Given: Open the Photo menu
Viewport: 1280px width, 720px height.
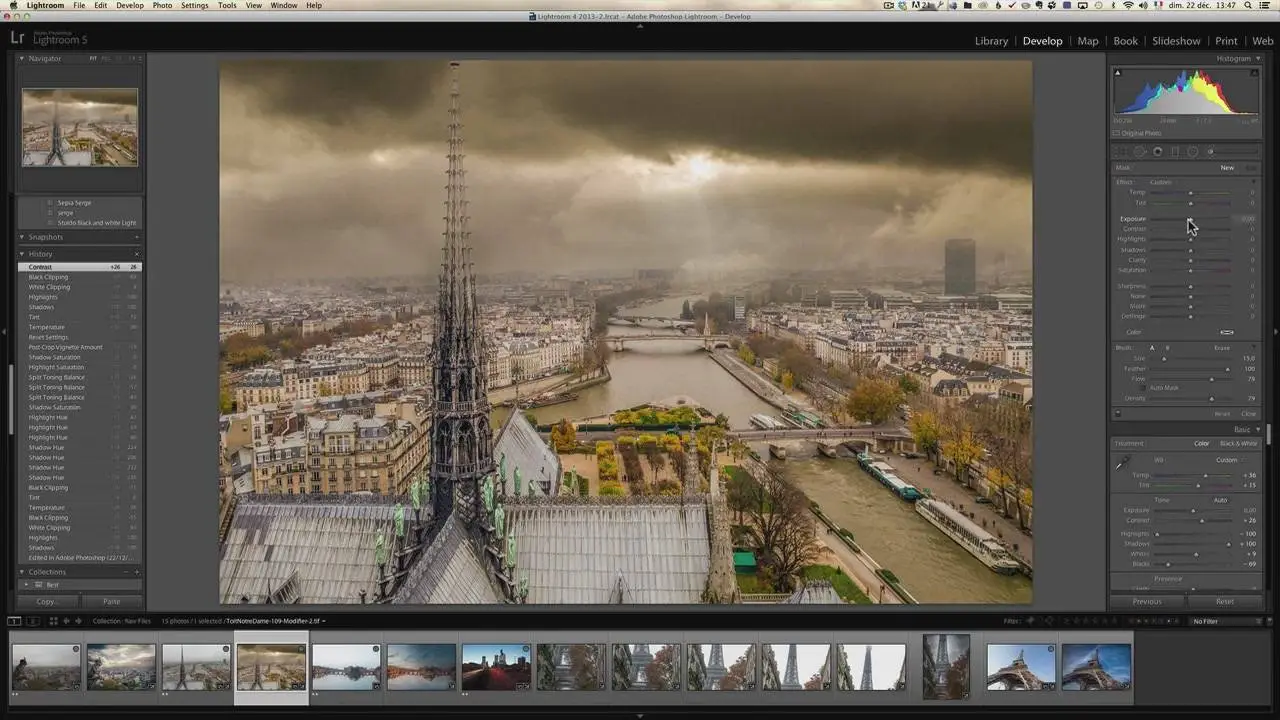Looking at the screenshot, I should coord(162,5).
